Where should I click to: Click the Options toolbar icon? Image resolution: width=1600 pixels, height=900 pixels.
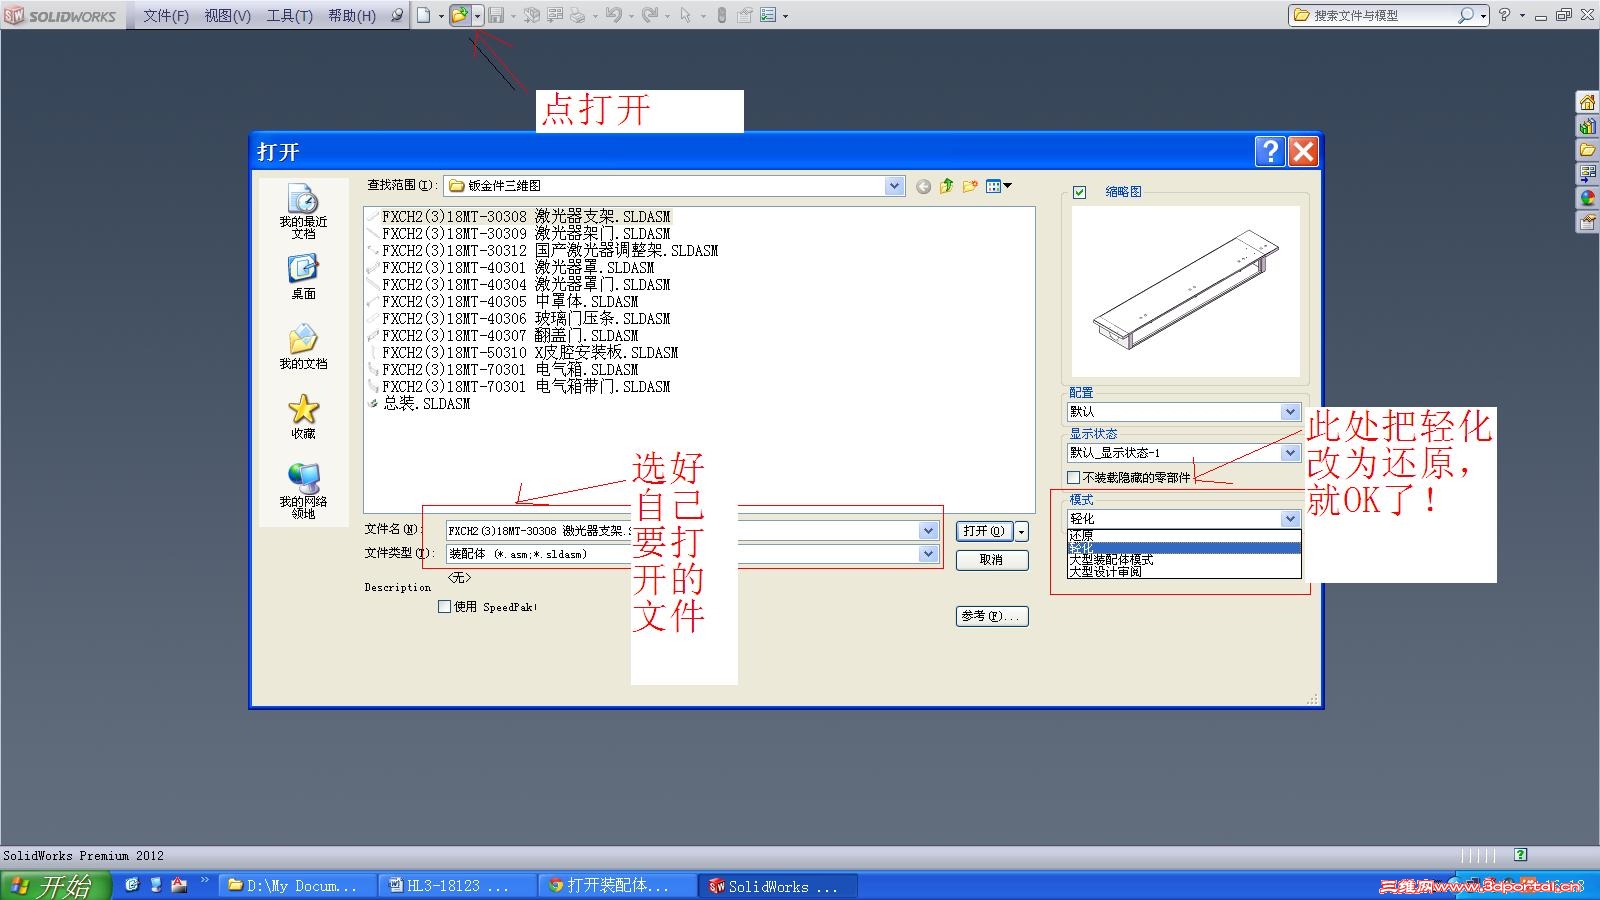point(768,15)
